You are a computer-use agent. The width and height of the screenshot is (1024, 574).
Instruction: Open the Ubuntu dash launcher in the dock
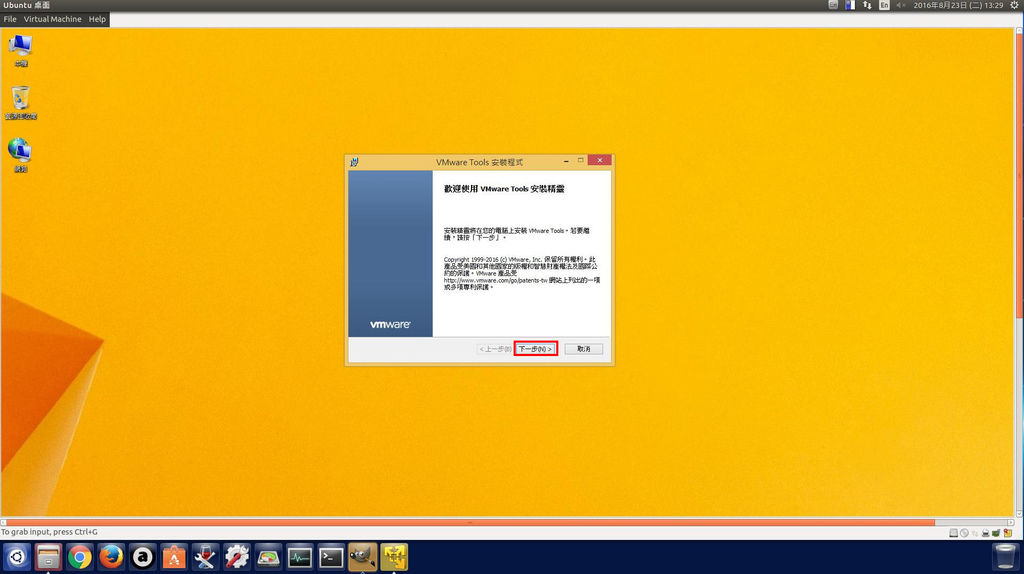point(17,557)
